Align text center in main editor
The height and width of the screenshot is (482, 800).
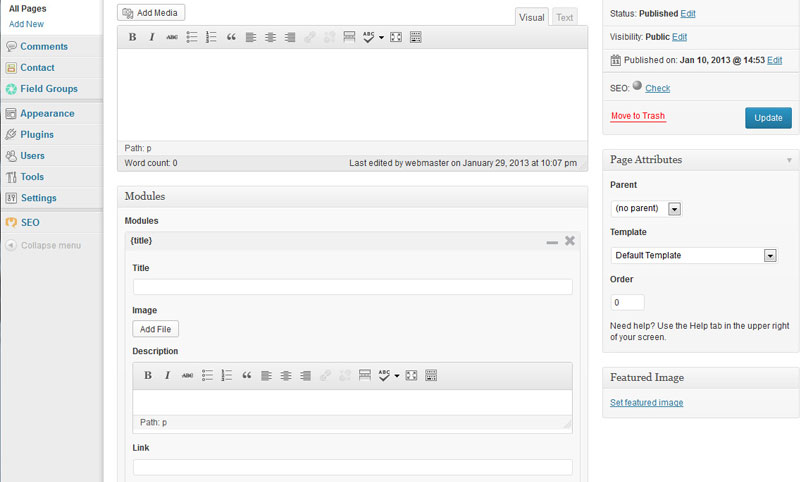[x=270, y=37]
